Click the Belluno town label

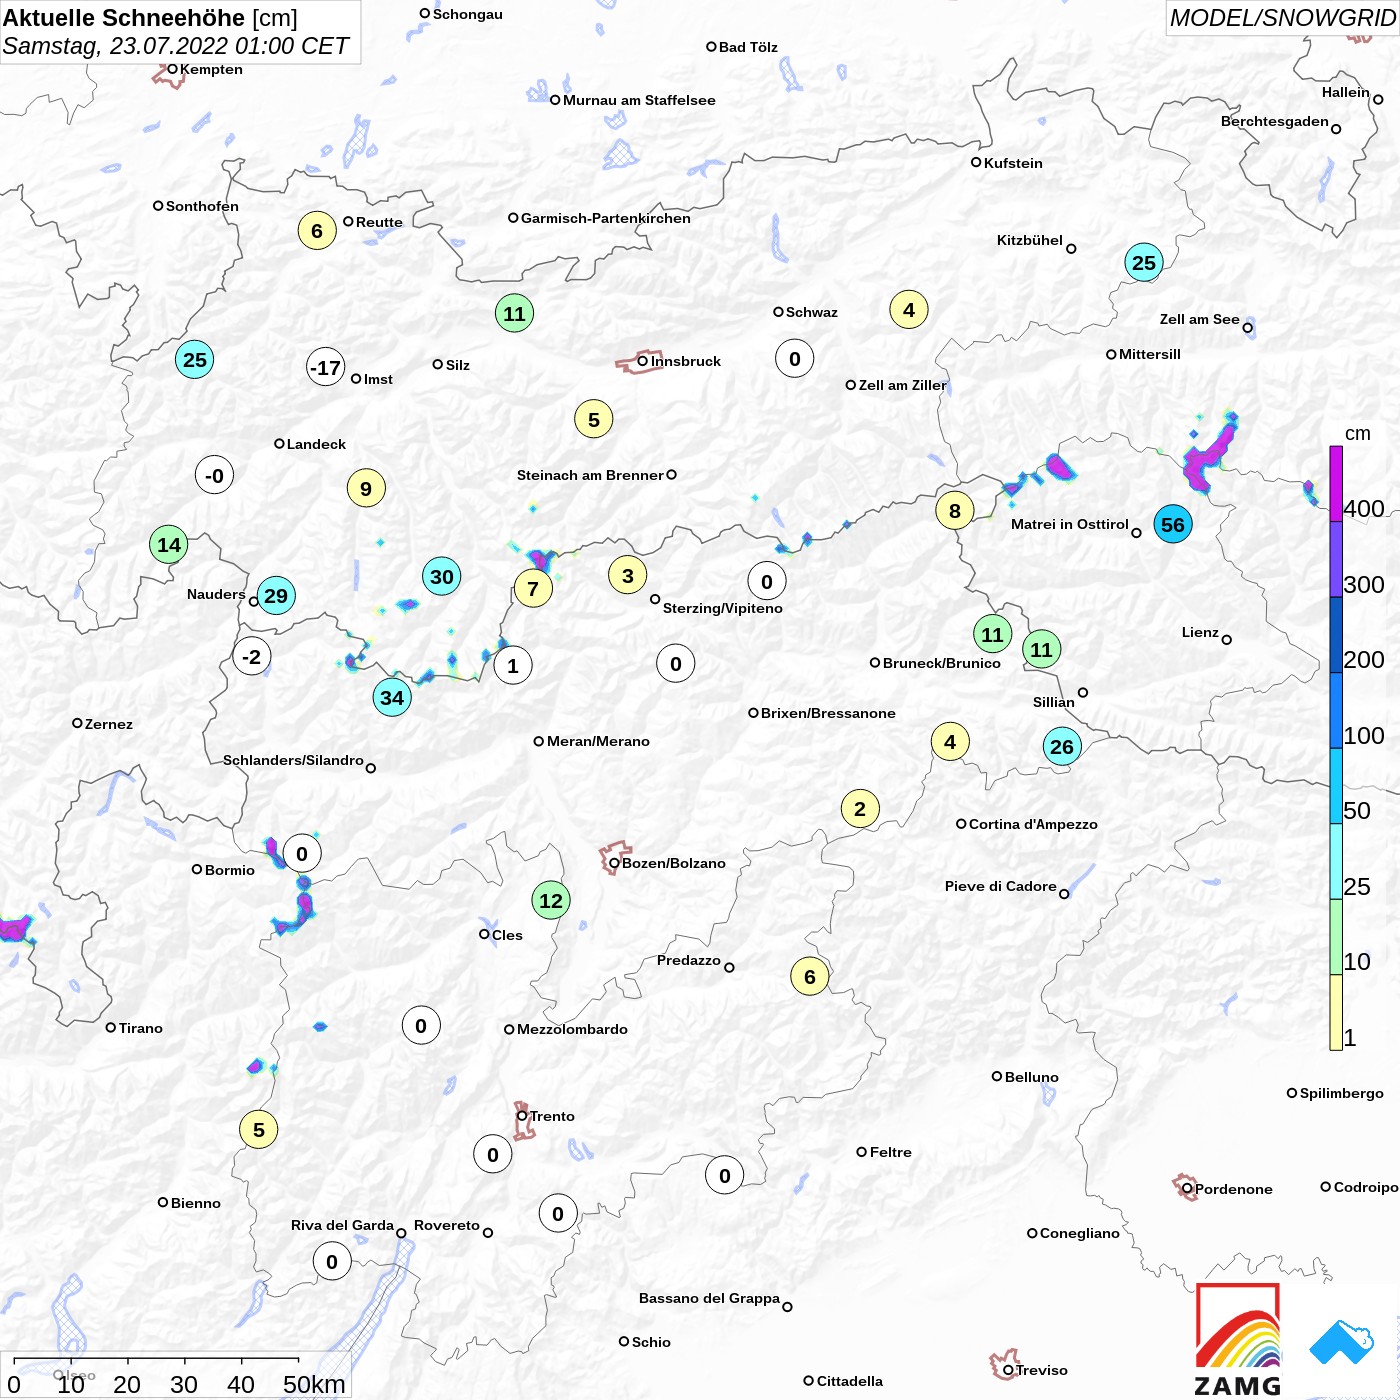[1031, 1077]
